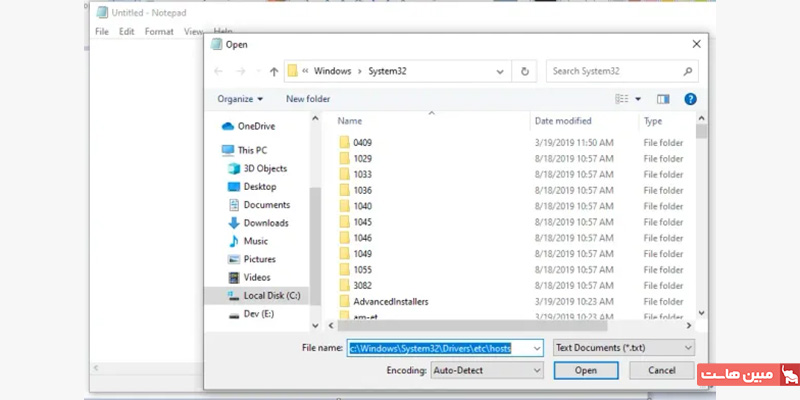Open Notepad Format menu
The height and width of the screenshot is (400, 800).
[159, 32]
